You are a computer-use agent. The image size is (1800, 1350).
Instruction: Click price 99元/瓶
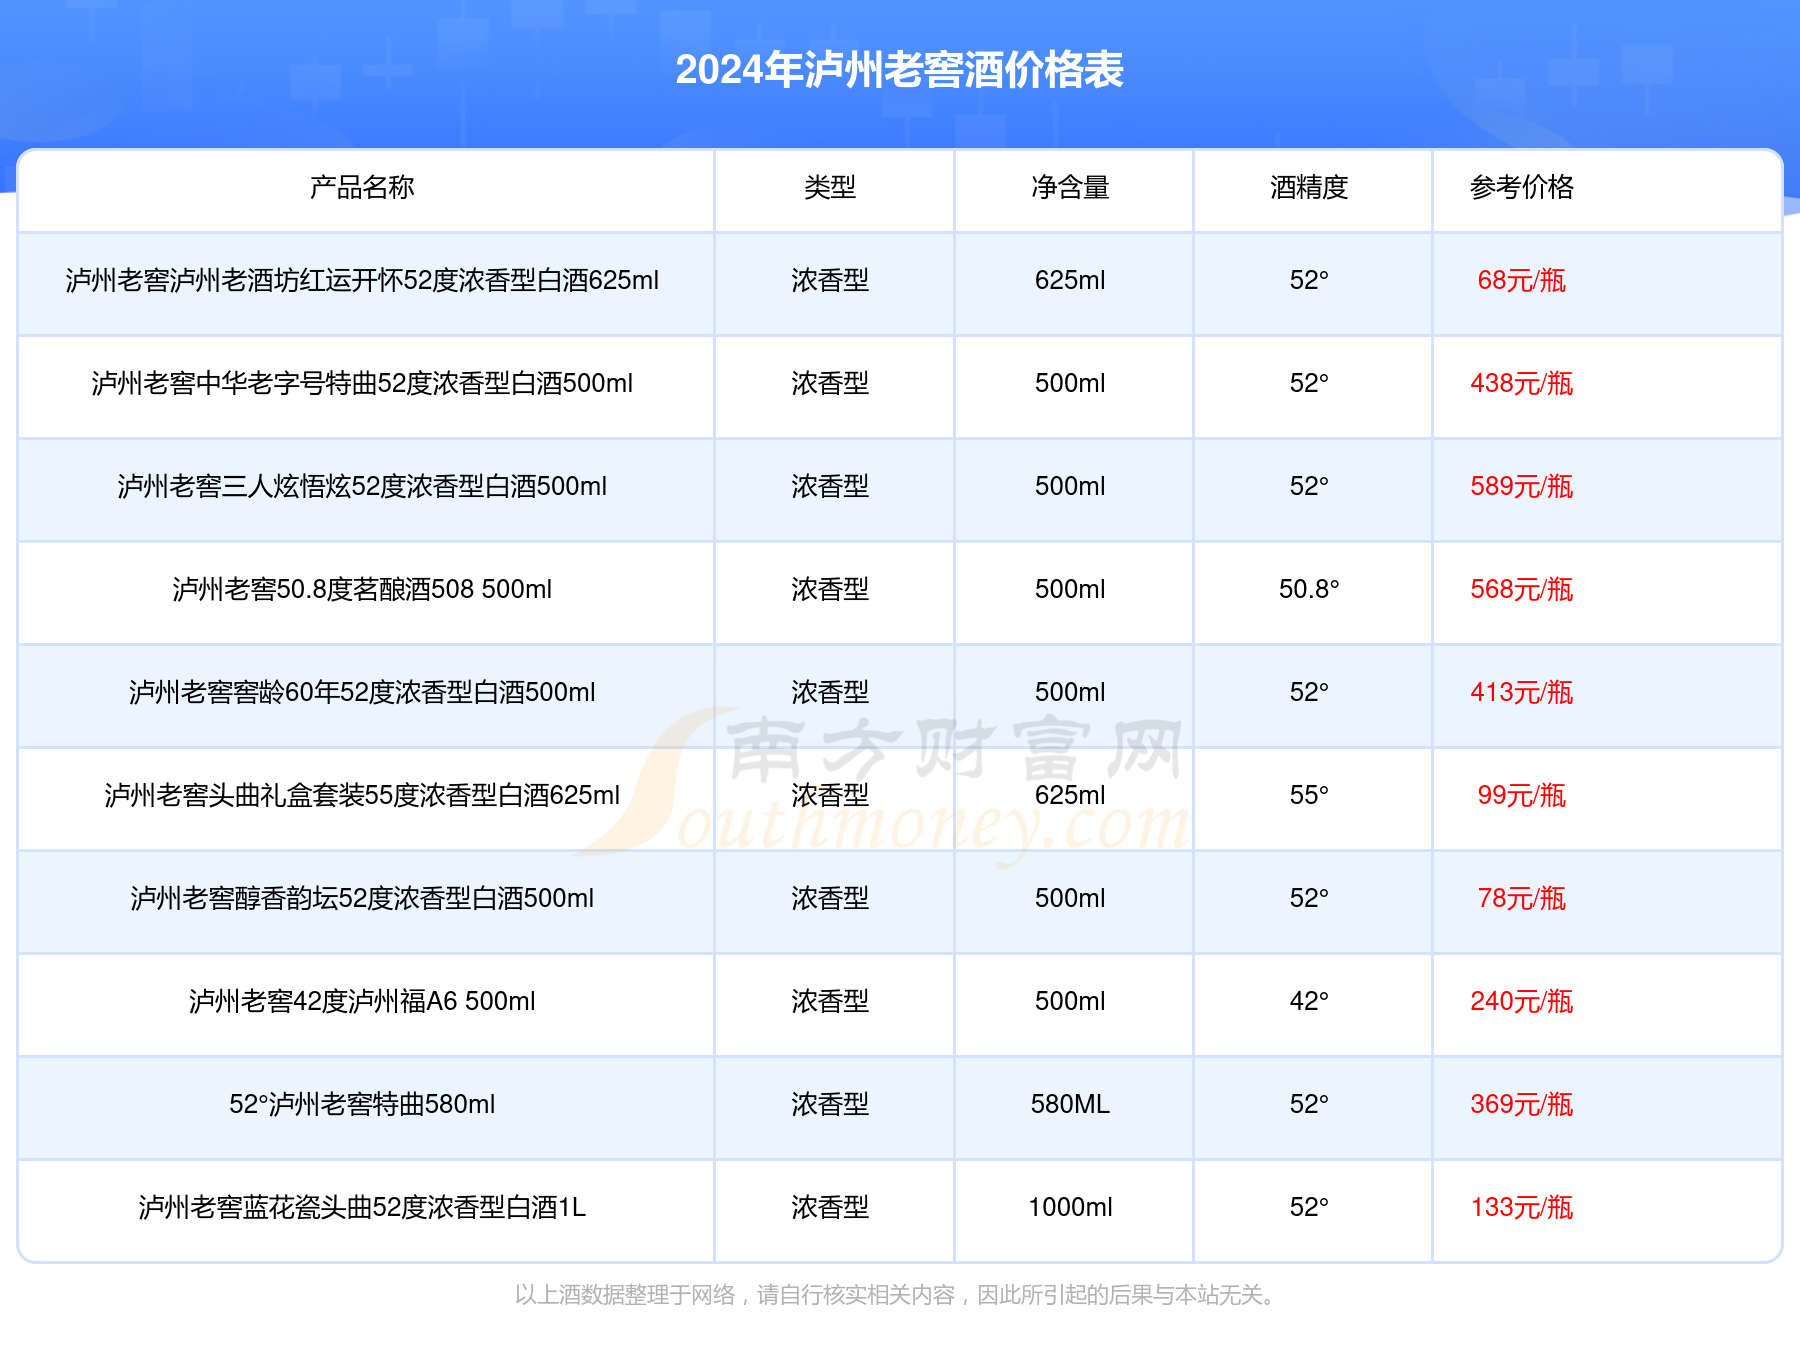point(1522,795)
